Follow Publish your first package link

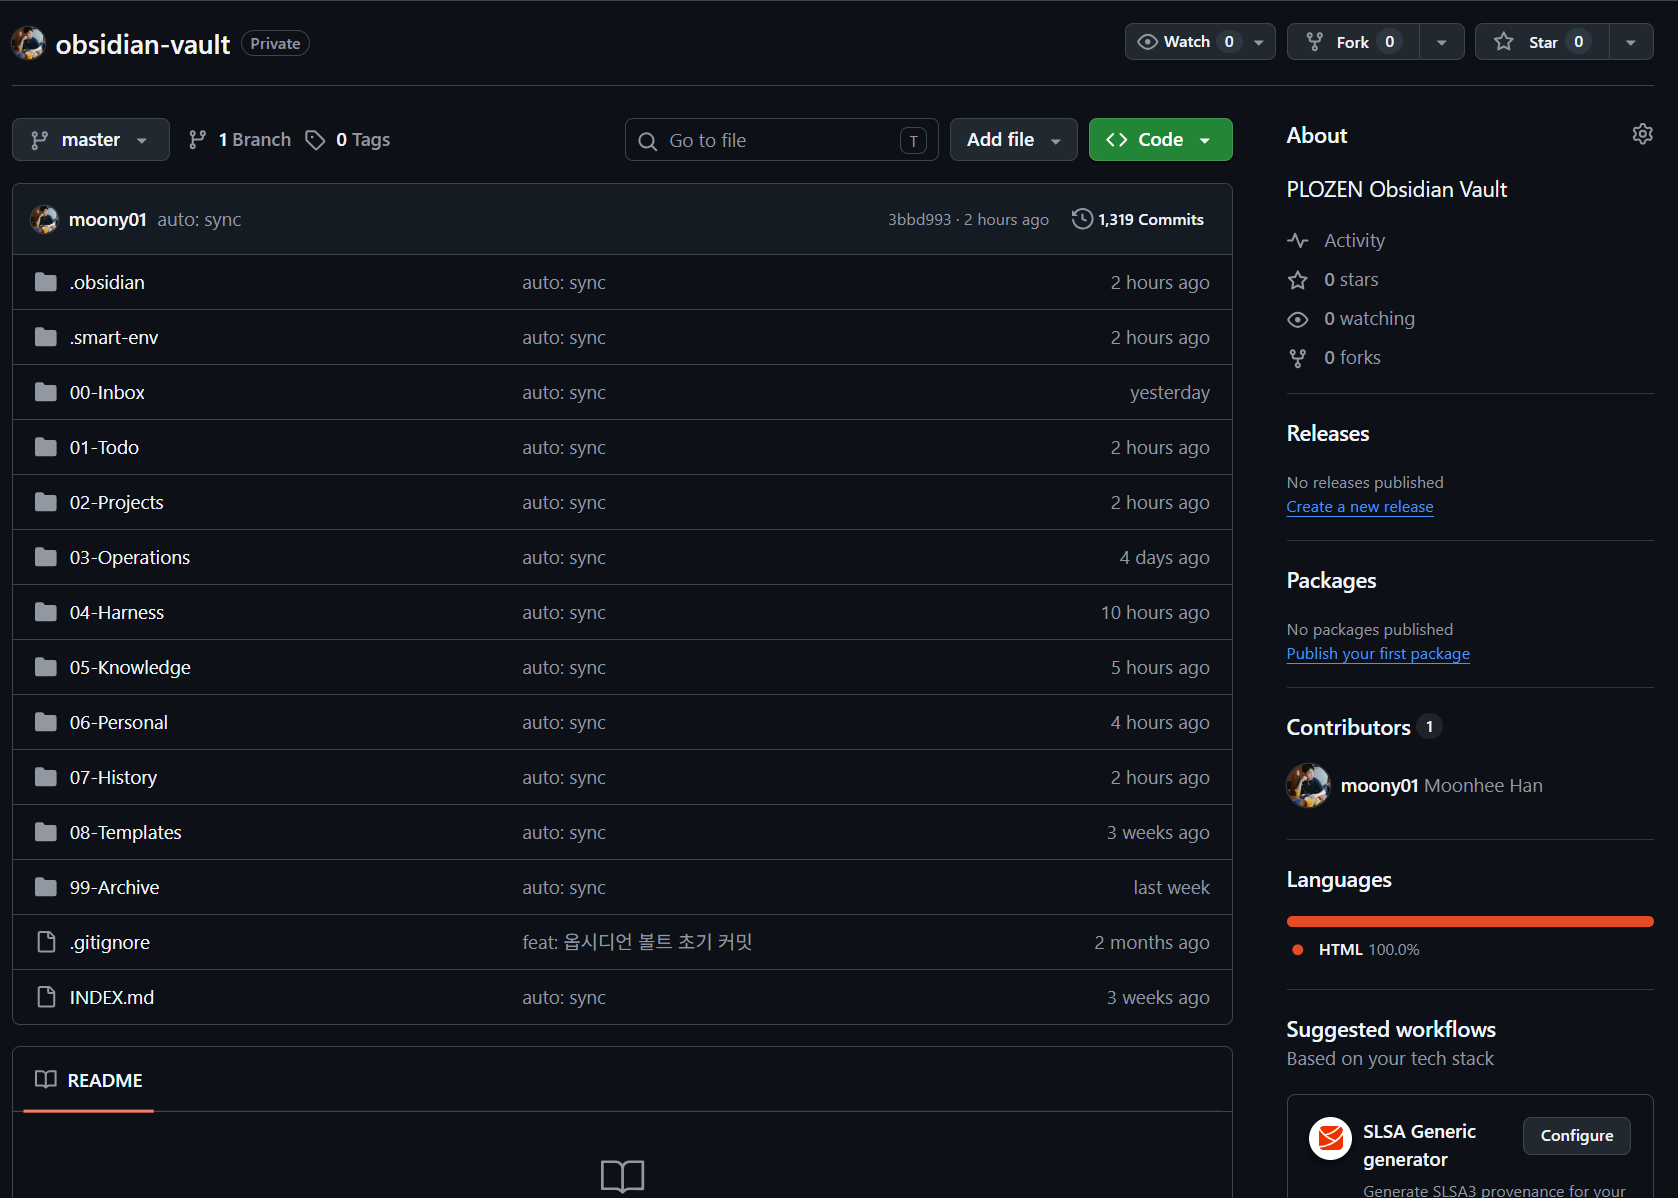pyautogui.click(x=1378, y=654)
